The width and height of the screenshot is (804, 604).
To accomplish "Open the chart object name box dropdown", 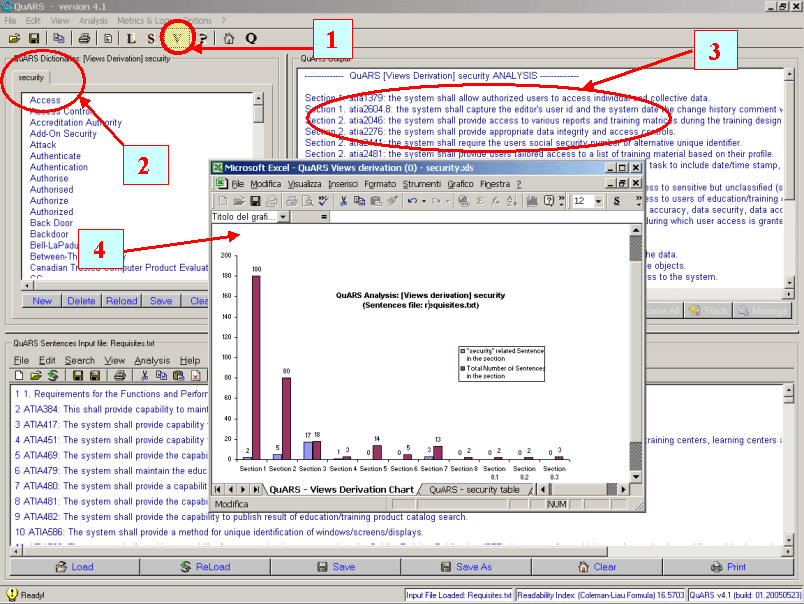I will pyautogui.click(x=283, y=217).
